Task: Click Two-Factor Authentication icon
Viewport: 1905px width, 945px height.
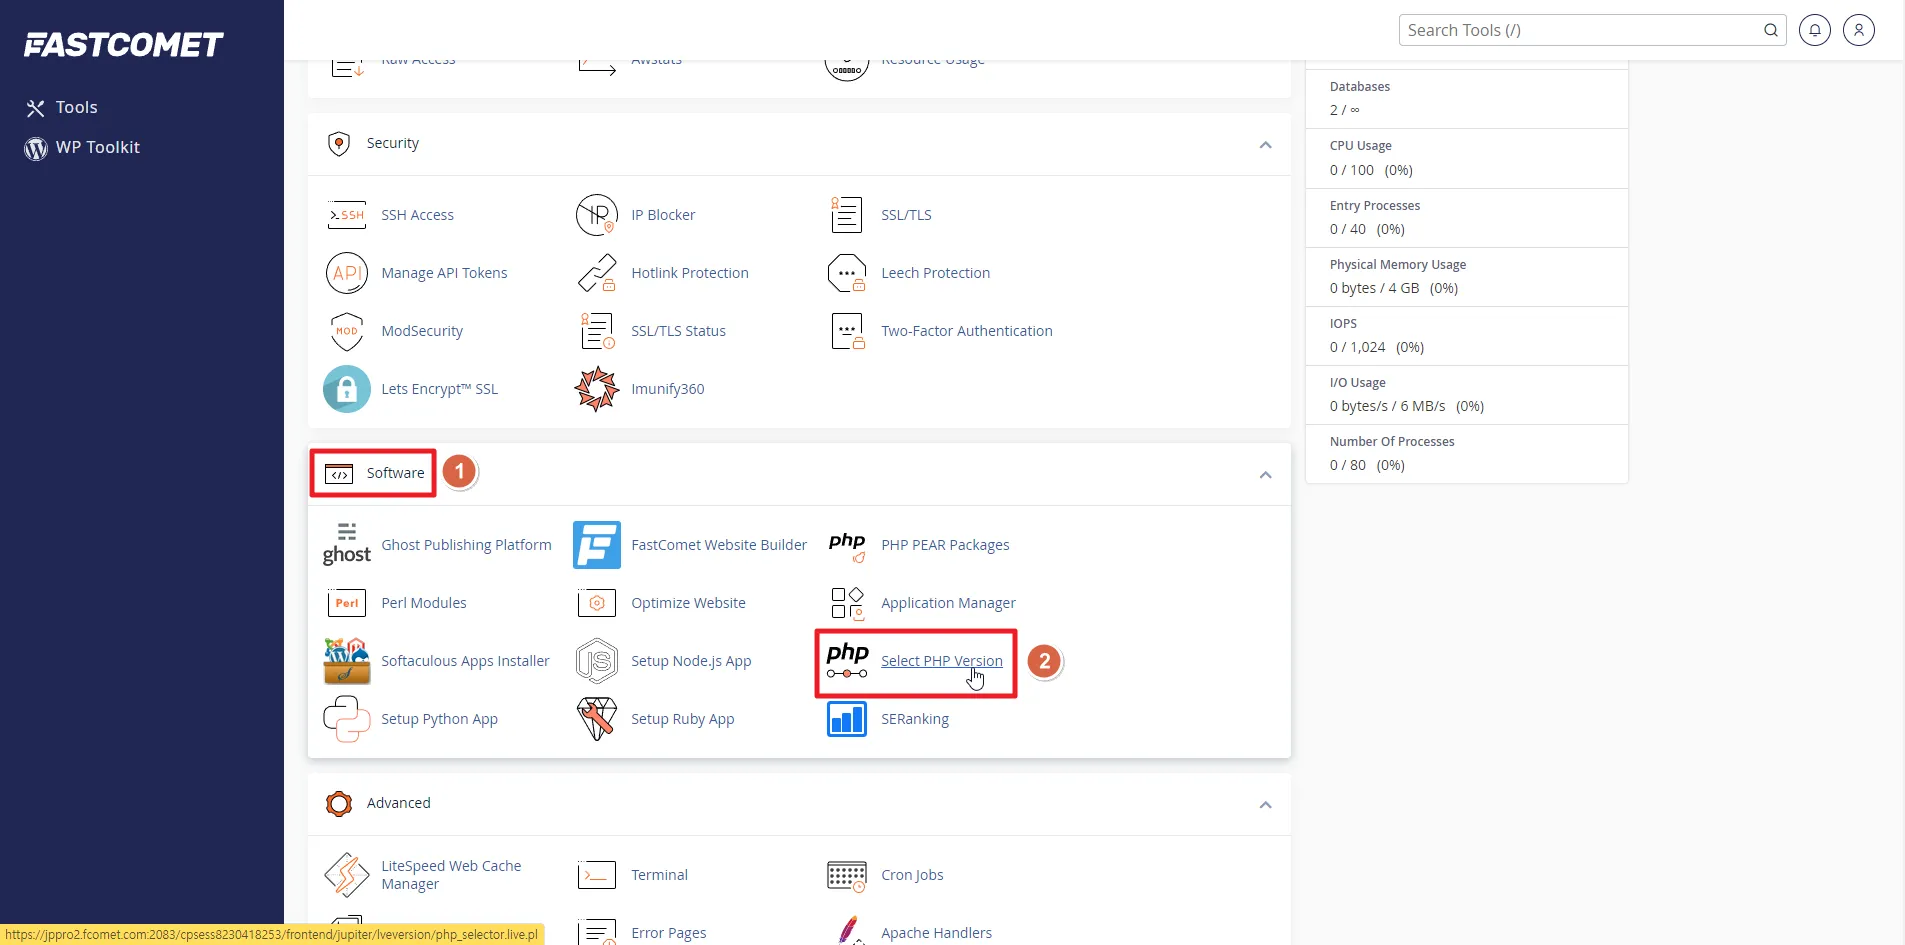Action: (x=847, y=331)
